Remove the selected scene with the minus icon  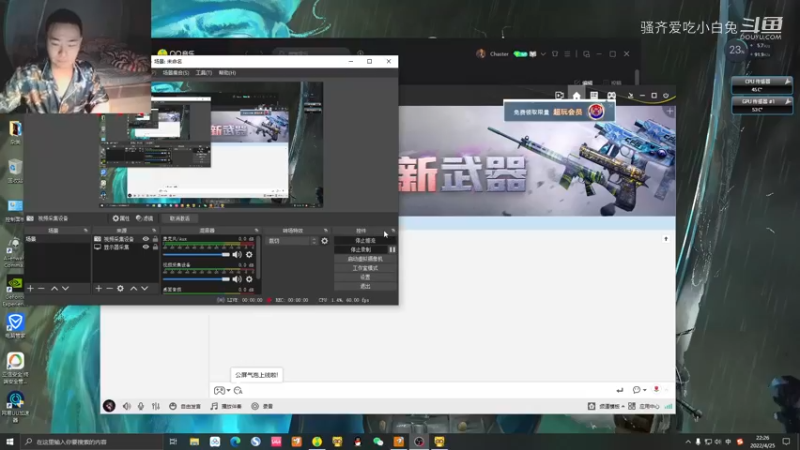pyautogui.click(x=41, y=289)
